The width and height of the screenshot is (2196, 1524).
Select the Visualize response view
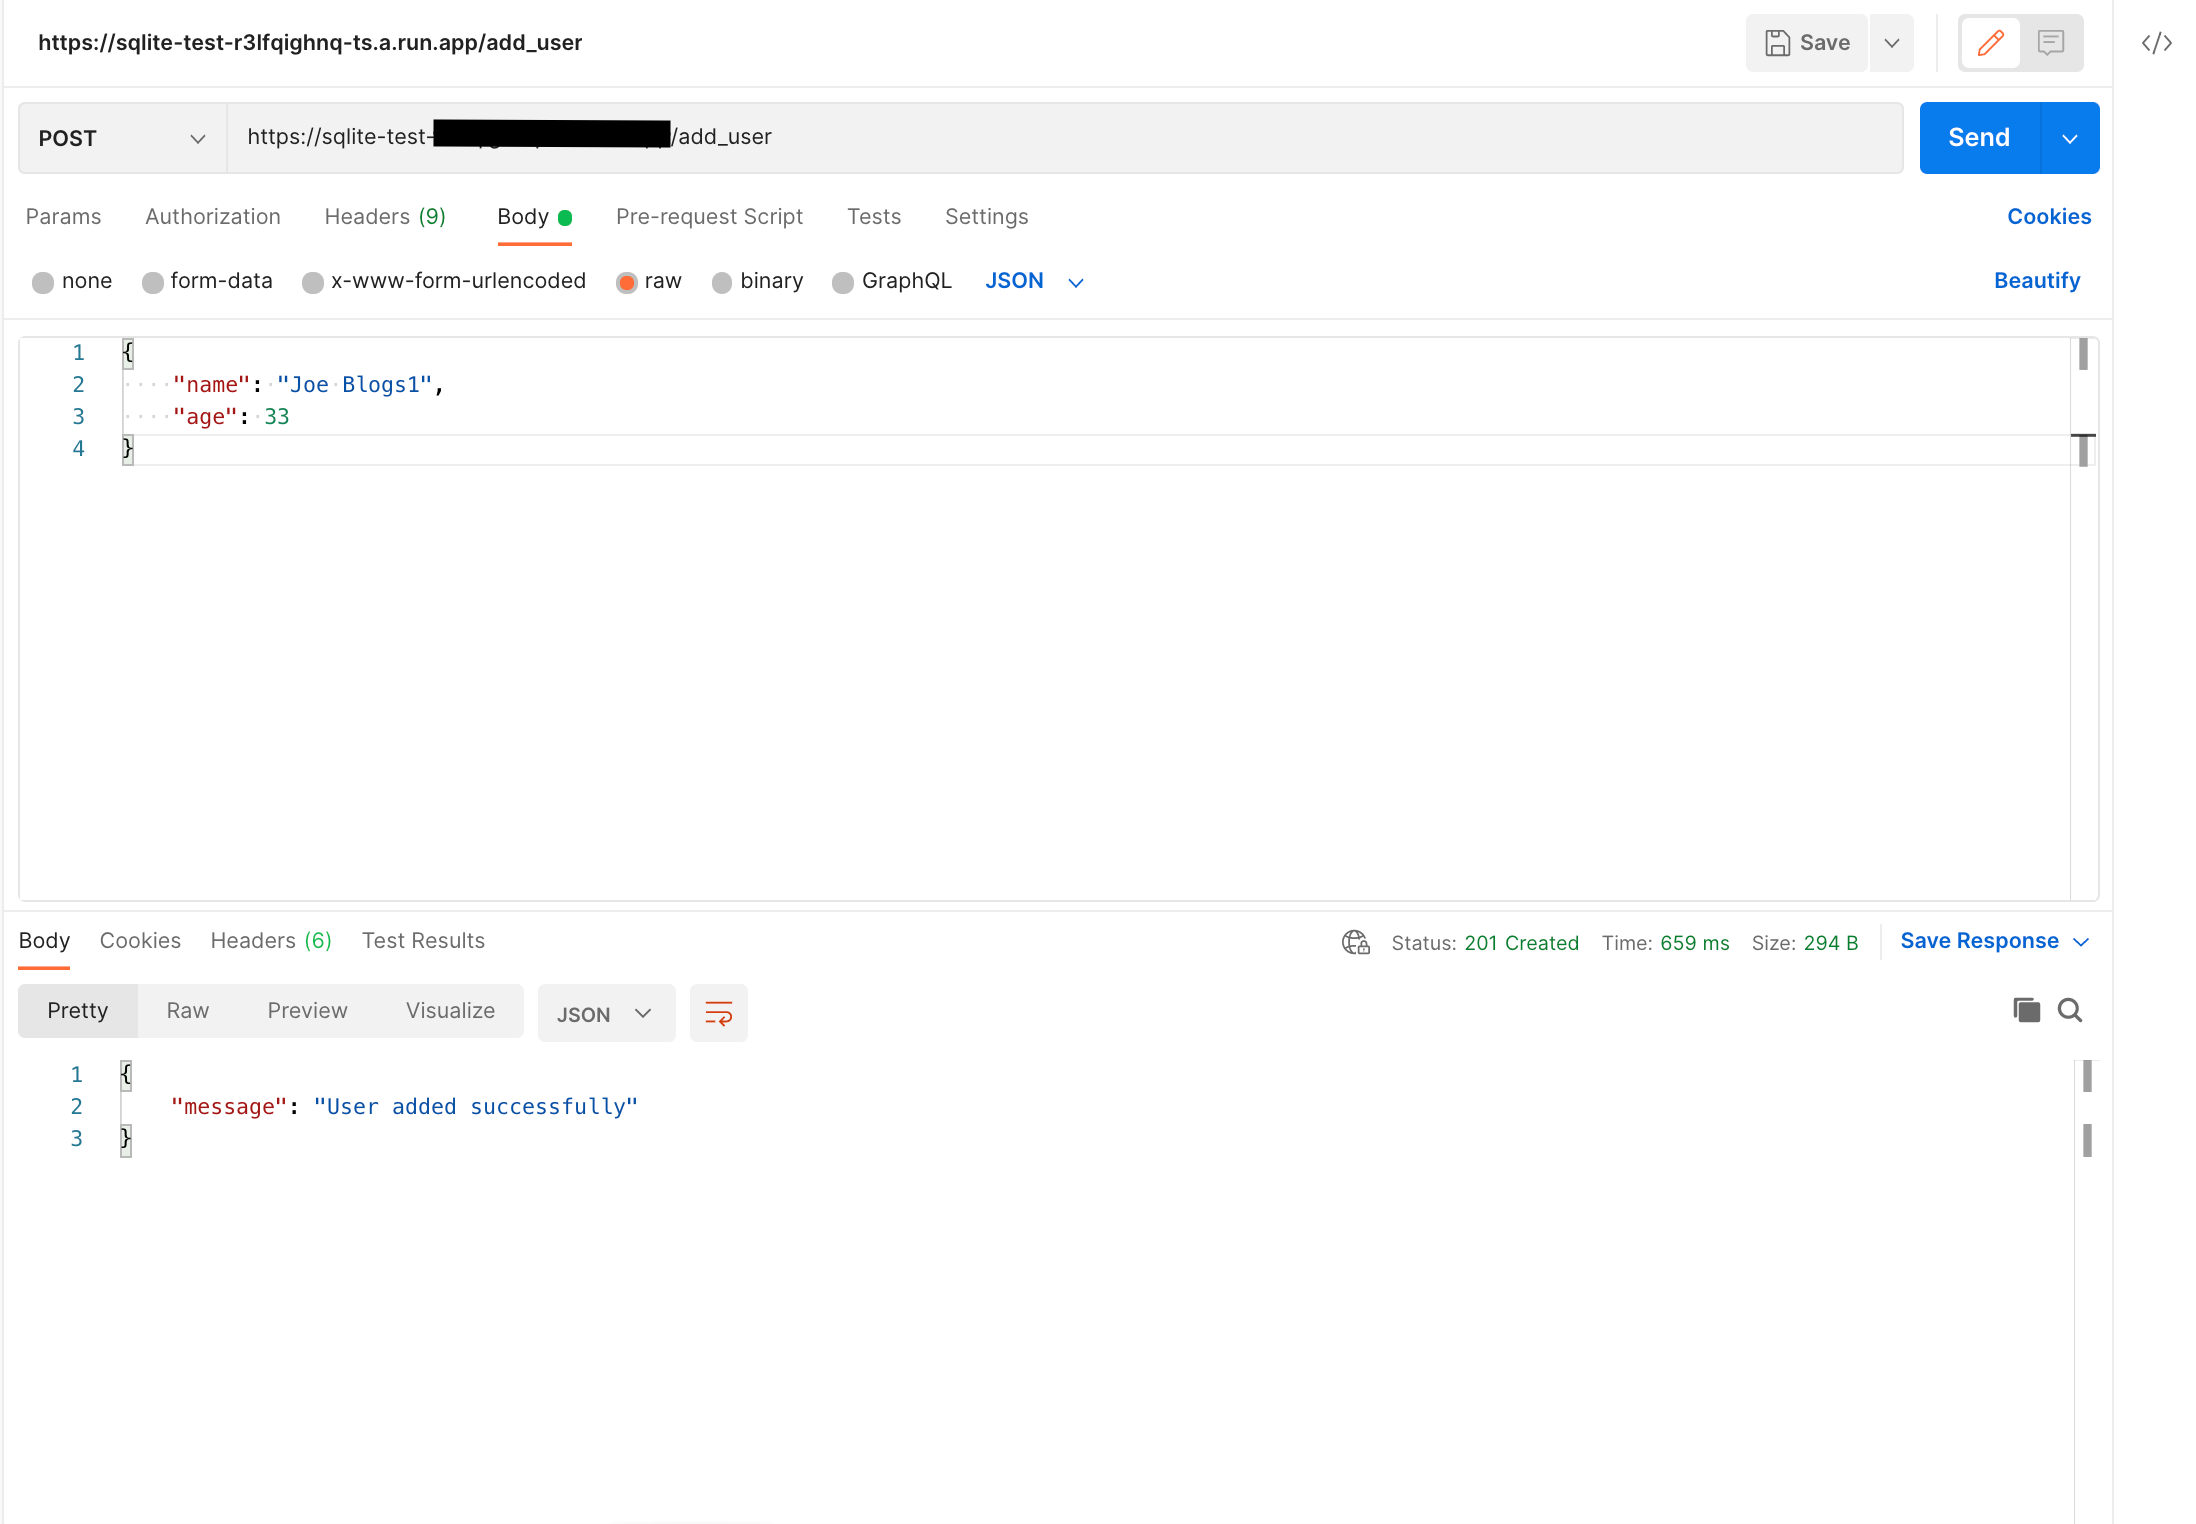450,1011
